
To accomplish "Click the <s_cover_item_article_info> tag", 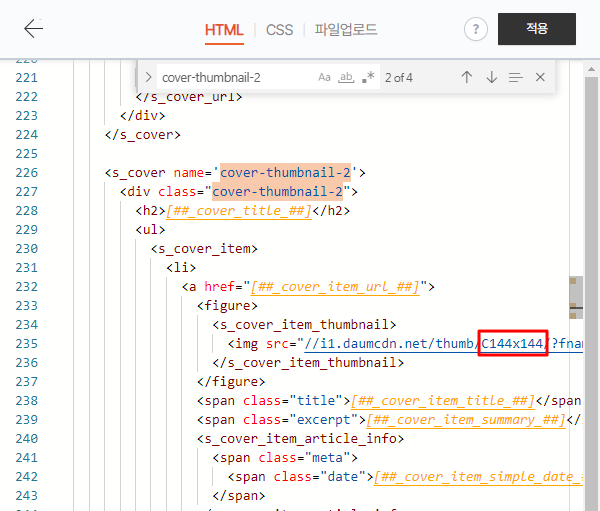I will click(300, 439).
